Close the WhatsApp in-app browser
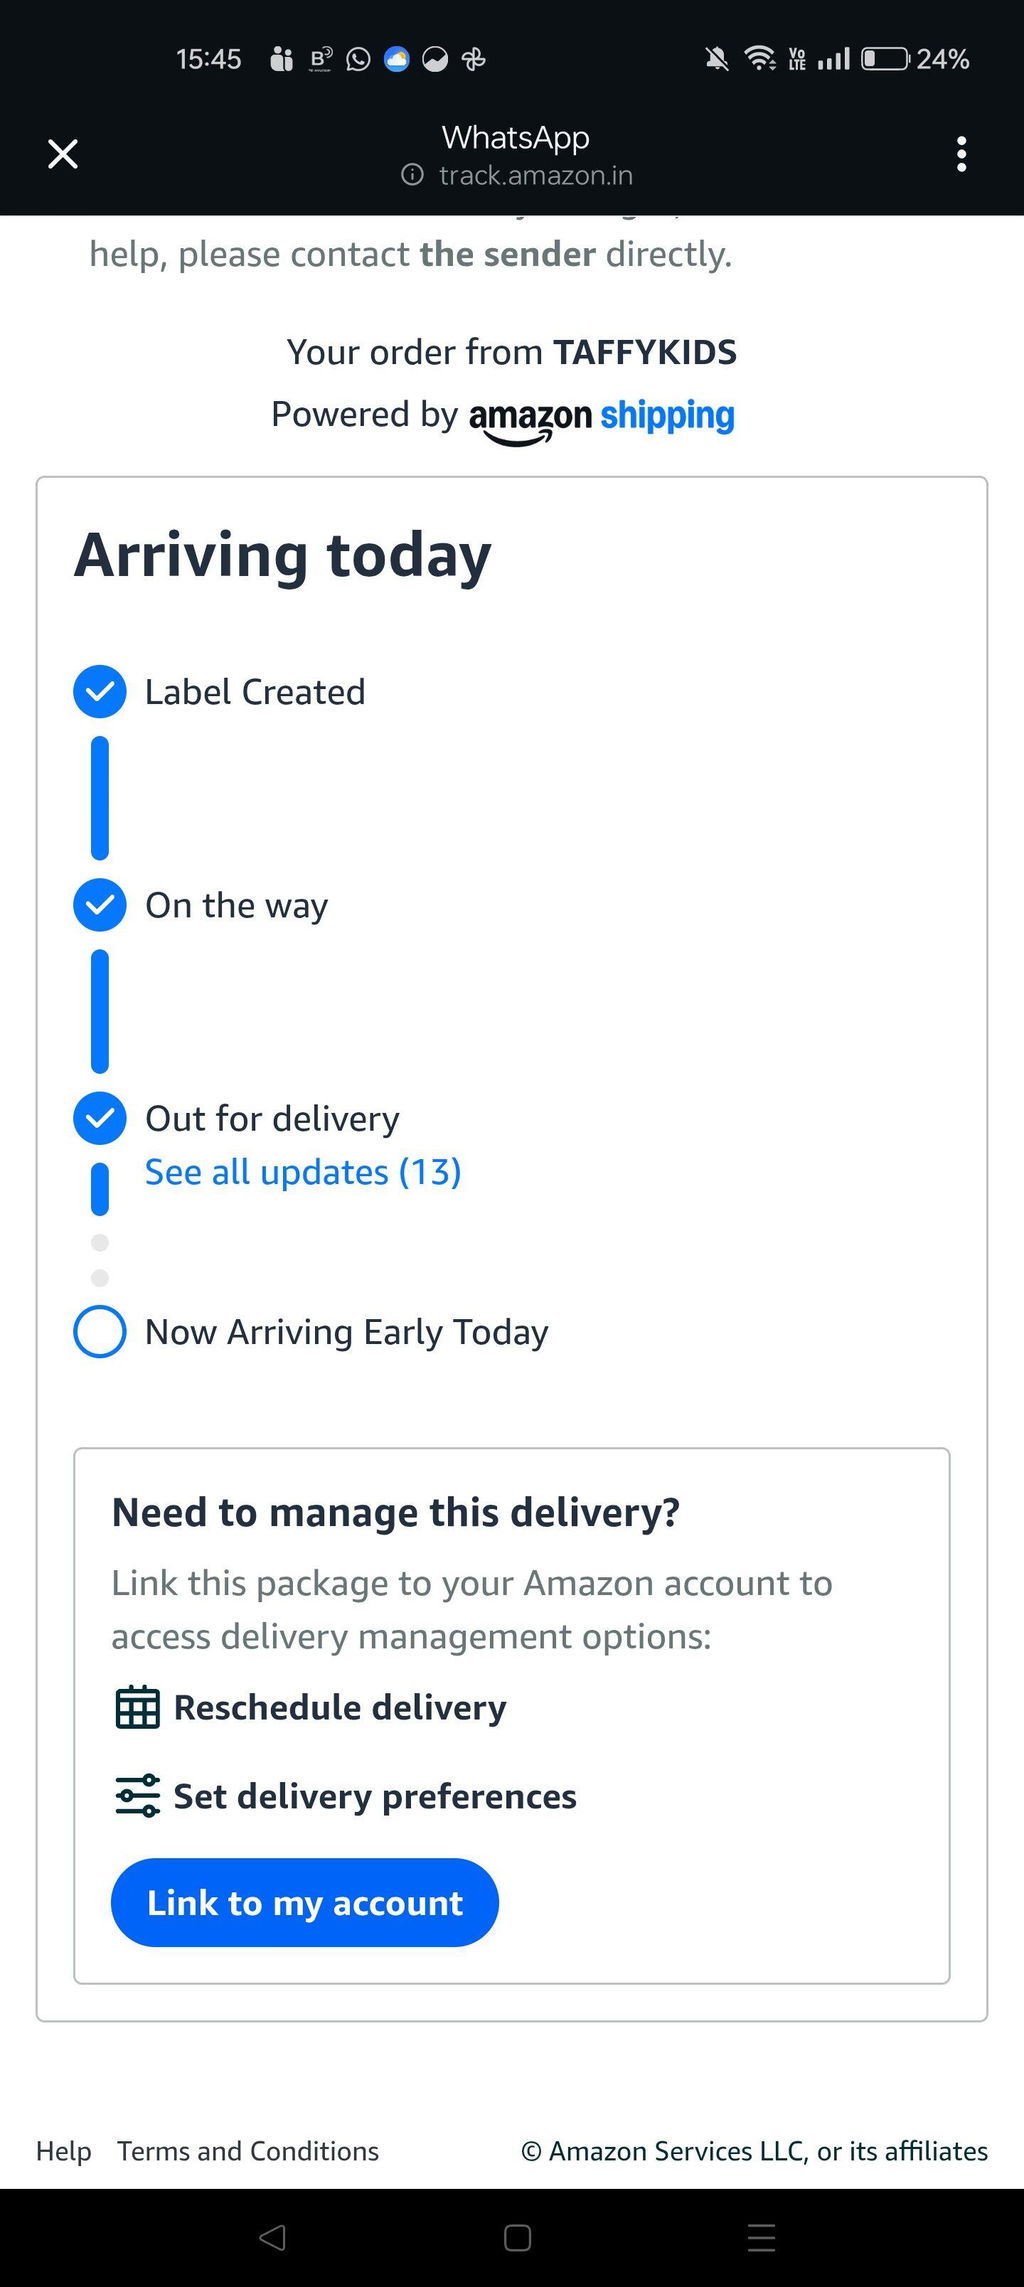The image size is (1024, 2287). pos(63,154)
